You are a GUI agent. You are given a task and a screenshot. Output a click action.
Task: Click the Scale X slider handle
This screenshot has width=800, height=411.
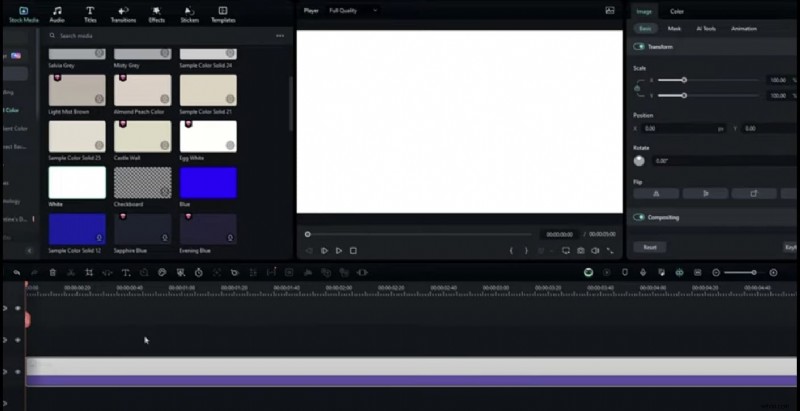[x=684, y=79]
